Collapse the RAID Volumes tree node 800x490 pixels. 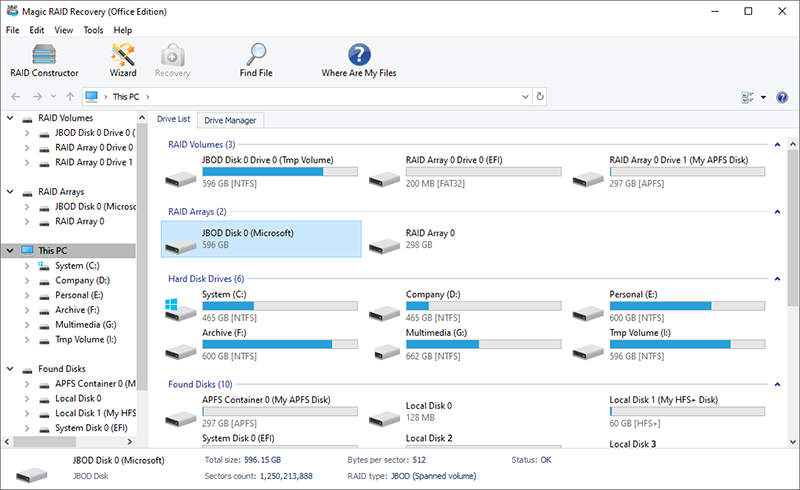click(x=10, y=118)
